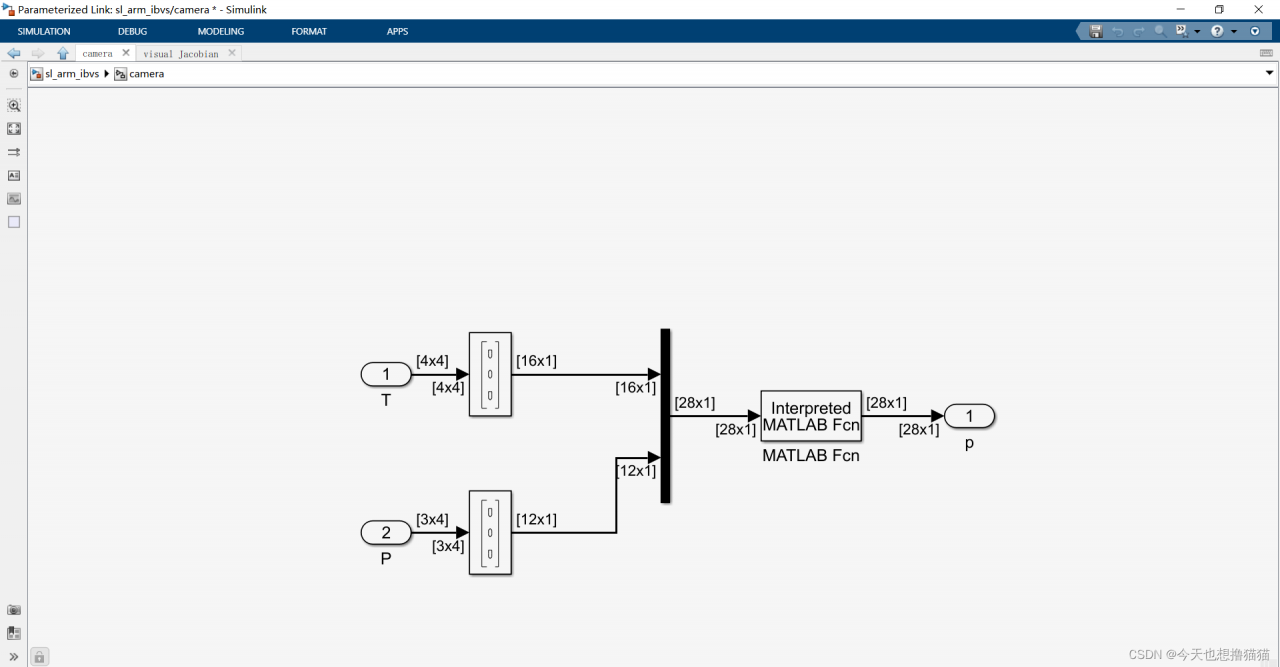Navigate back with the blue left arrow

[x=13, y=53]
